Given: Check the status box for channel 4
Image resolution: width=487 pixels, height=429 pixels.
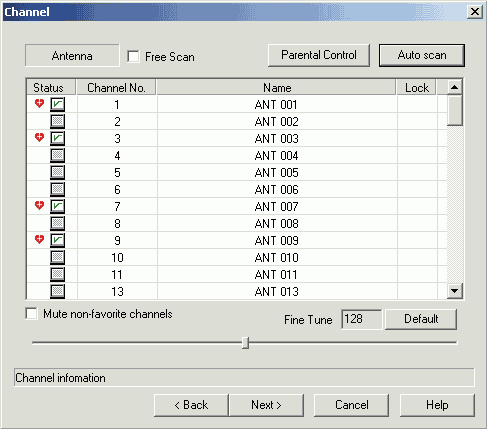Looking at the screenshot, I should [x=58, y=155].
